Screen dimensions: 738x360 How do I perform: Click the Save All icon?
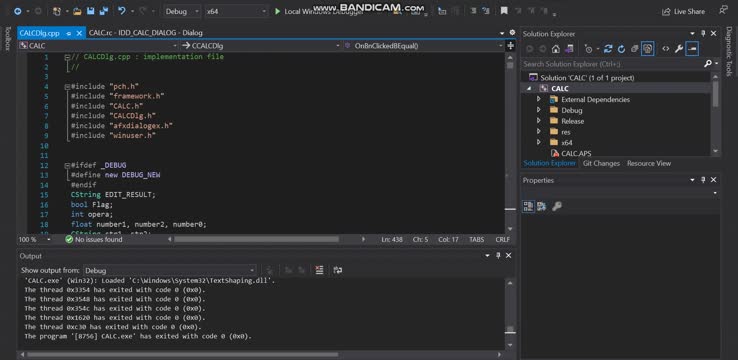coord(104,11)
